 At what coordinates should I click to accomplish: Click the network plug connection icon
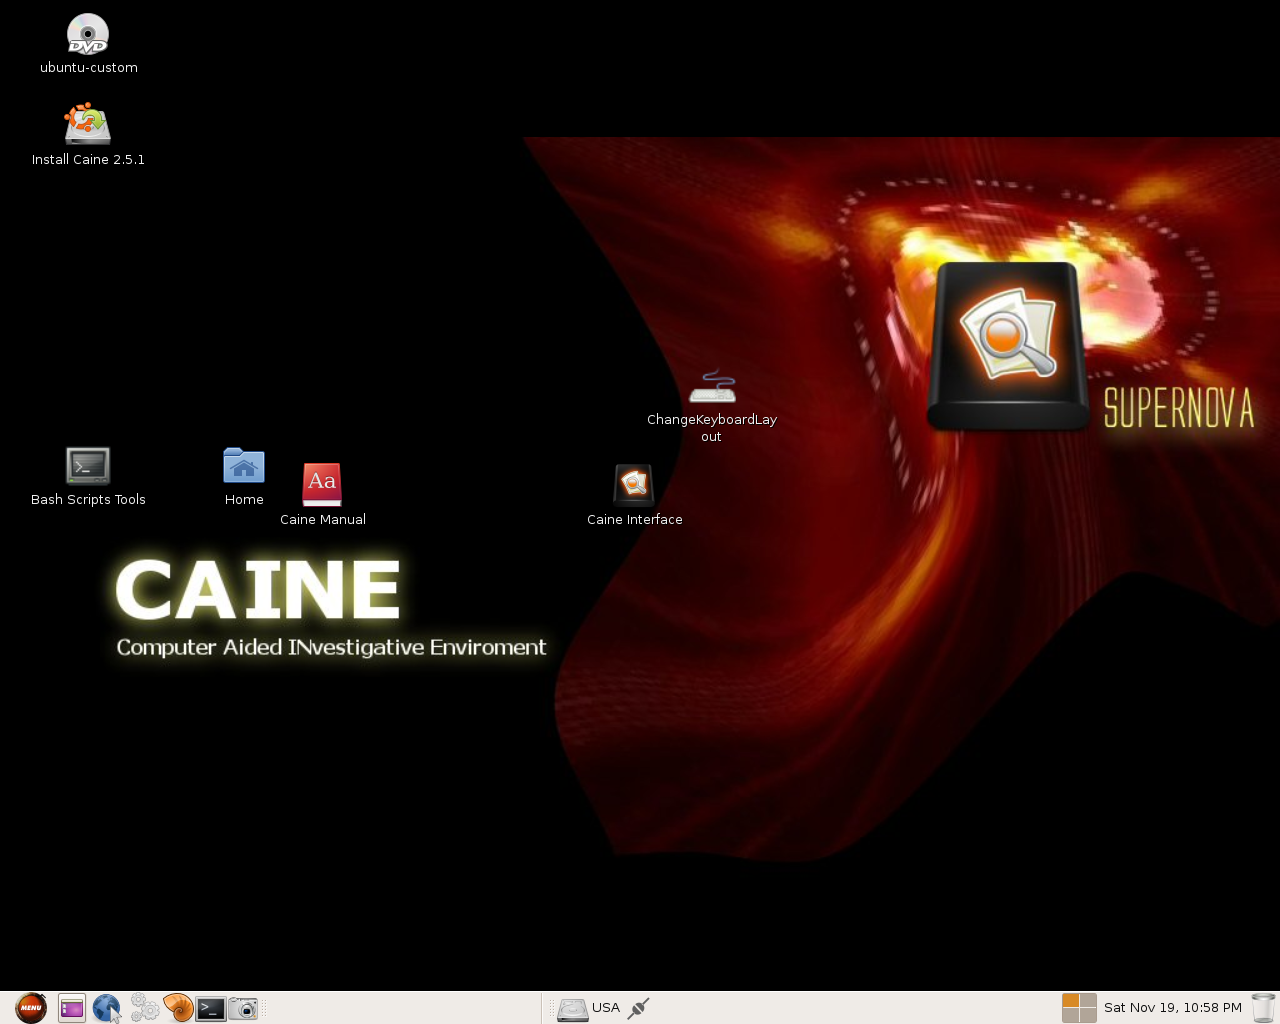[x=638, y=1008]
